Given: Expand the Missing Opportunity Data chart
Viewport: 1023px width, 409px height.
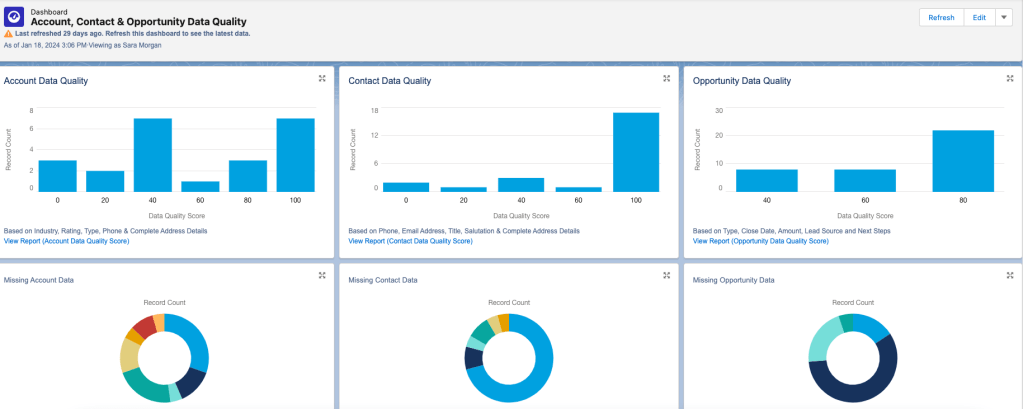Looking at the screenshot, I should (1010, 275).
